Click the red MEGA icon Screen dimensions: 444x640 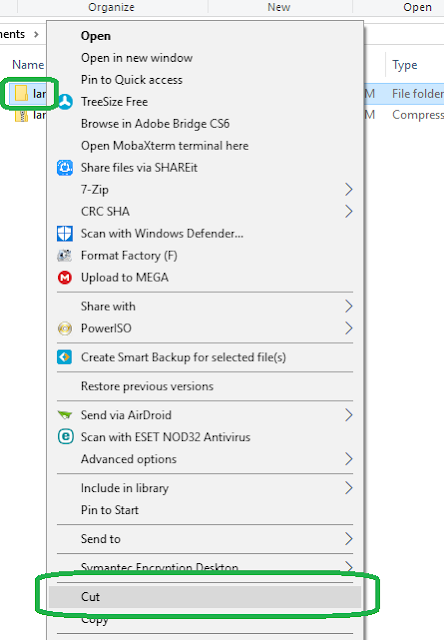tap(65, 278)
